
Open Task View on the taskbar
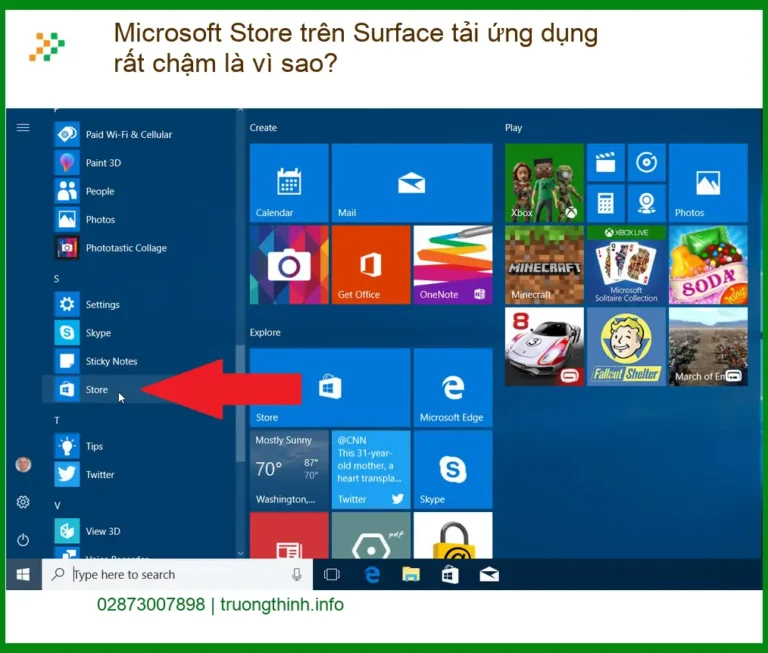click(x=332, y=574)
